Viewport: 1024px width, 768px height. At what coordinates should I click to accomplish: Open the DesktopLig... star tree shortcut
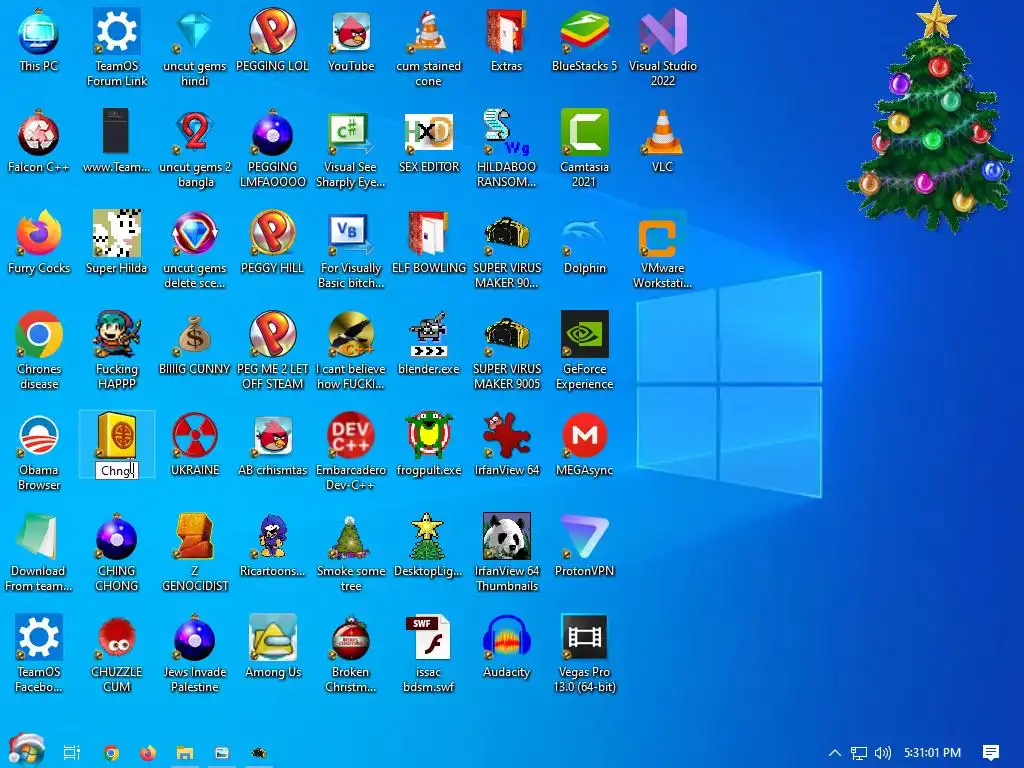(428, 545)
